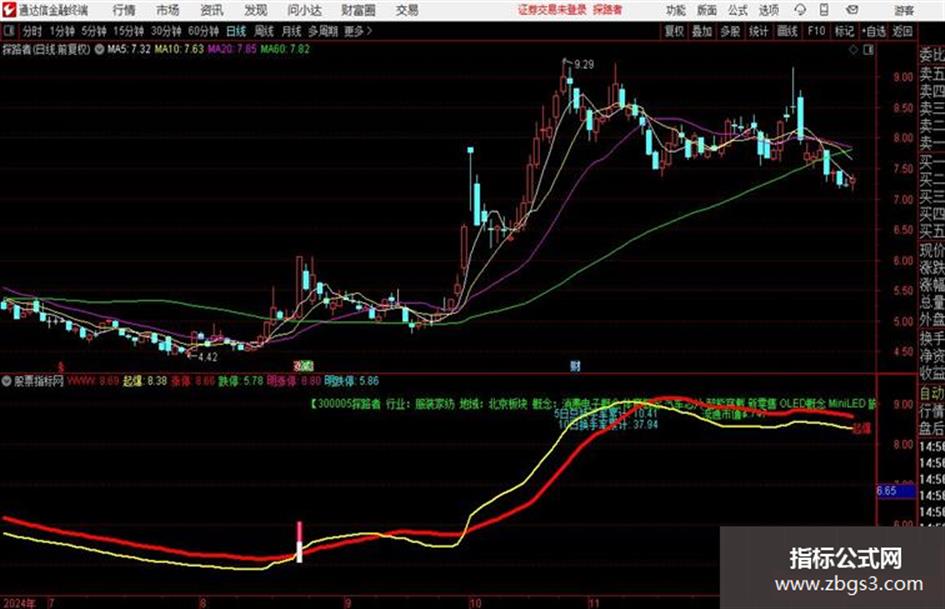Switch to 15分钟 period
This screenshot has width=945, height=609.
tap(128, 31)
